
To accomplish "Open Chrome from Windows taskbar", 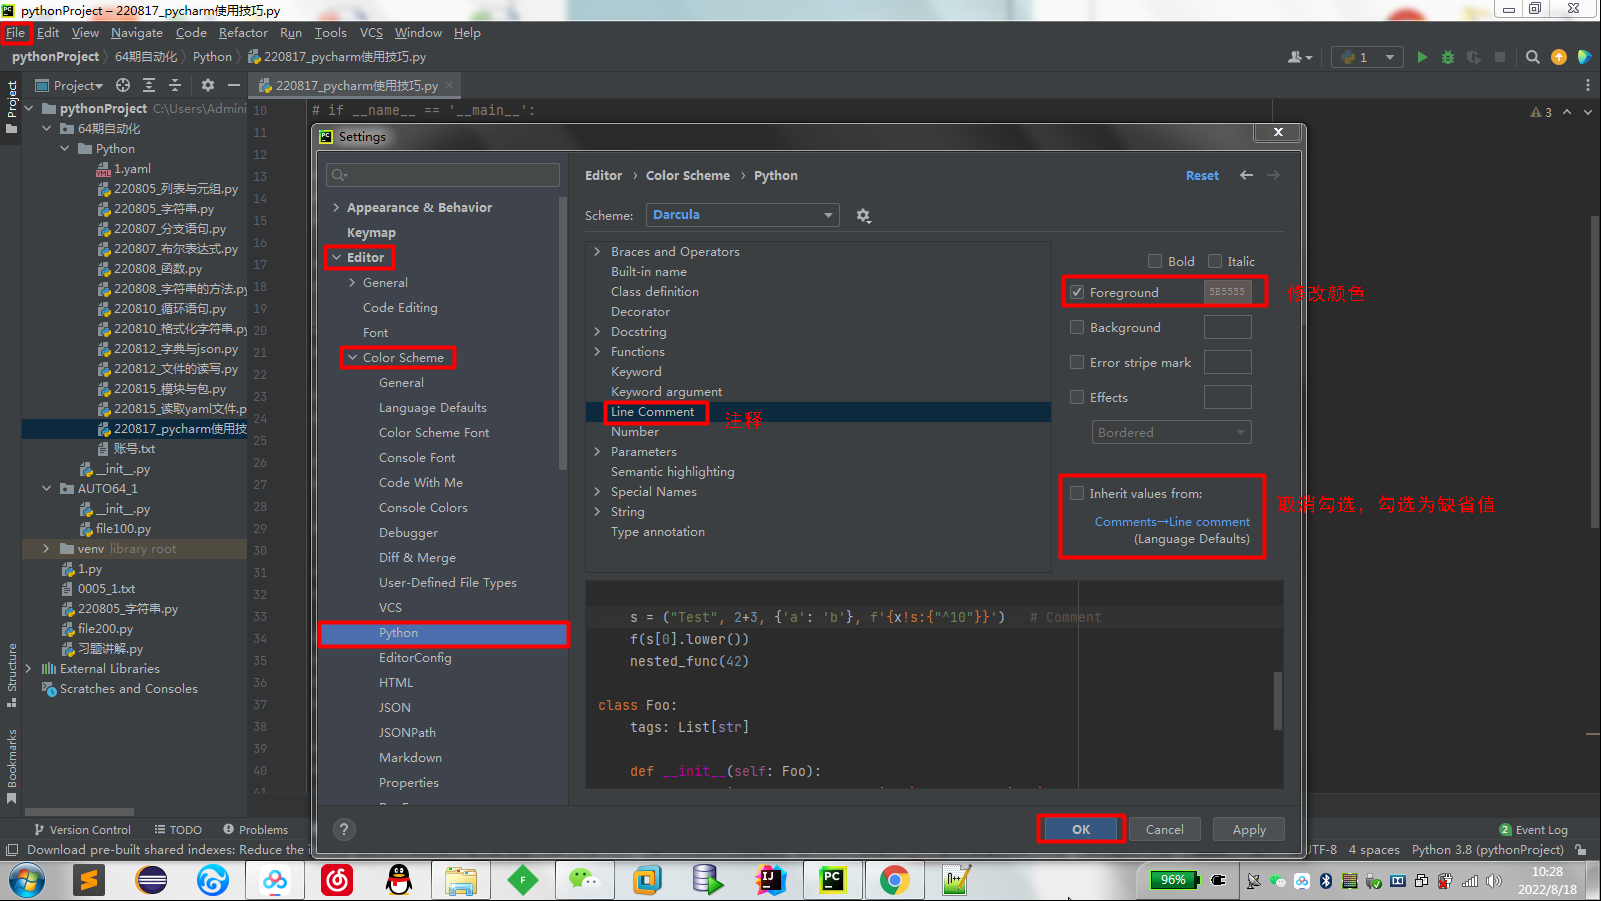I will click(894, 880).
